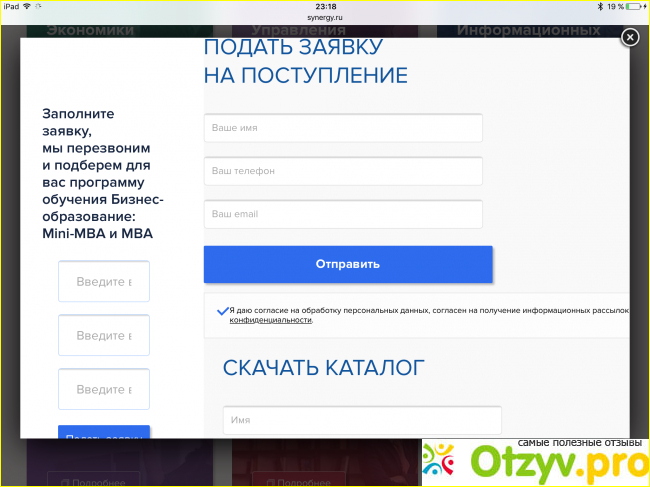Viewport: 650px width, 487px height.
Task: Tick the personal data consent checkbox
Action: point(221,311)
